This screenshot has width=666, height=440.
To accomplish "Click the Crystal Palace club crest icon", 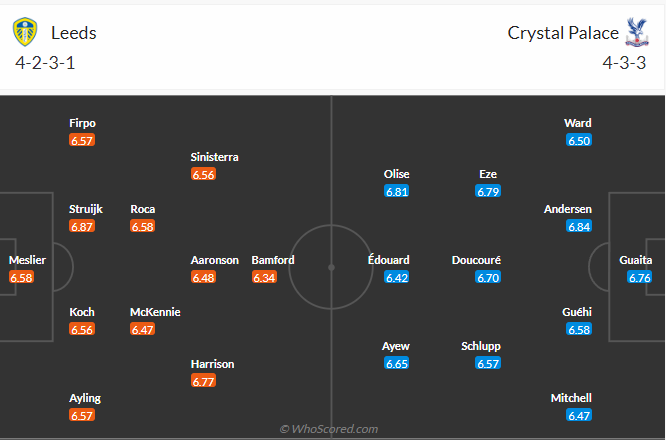I will coord(637,33).
